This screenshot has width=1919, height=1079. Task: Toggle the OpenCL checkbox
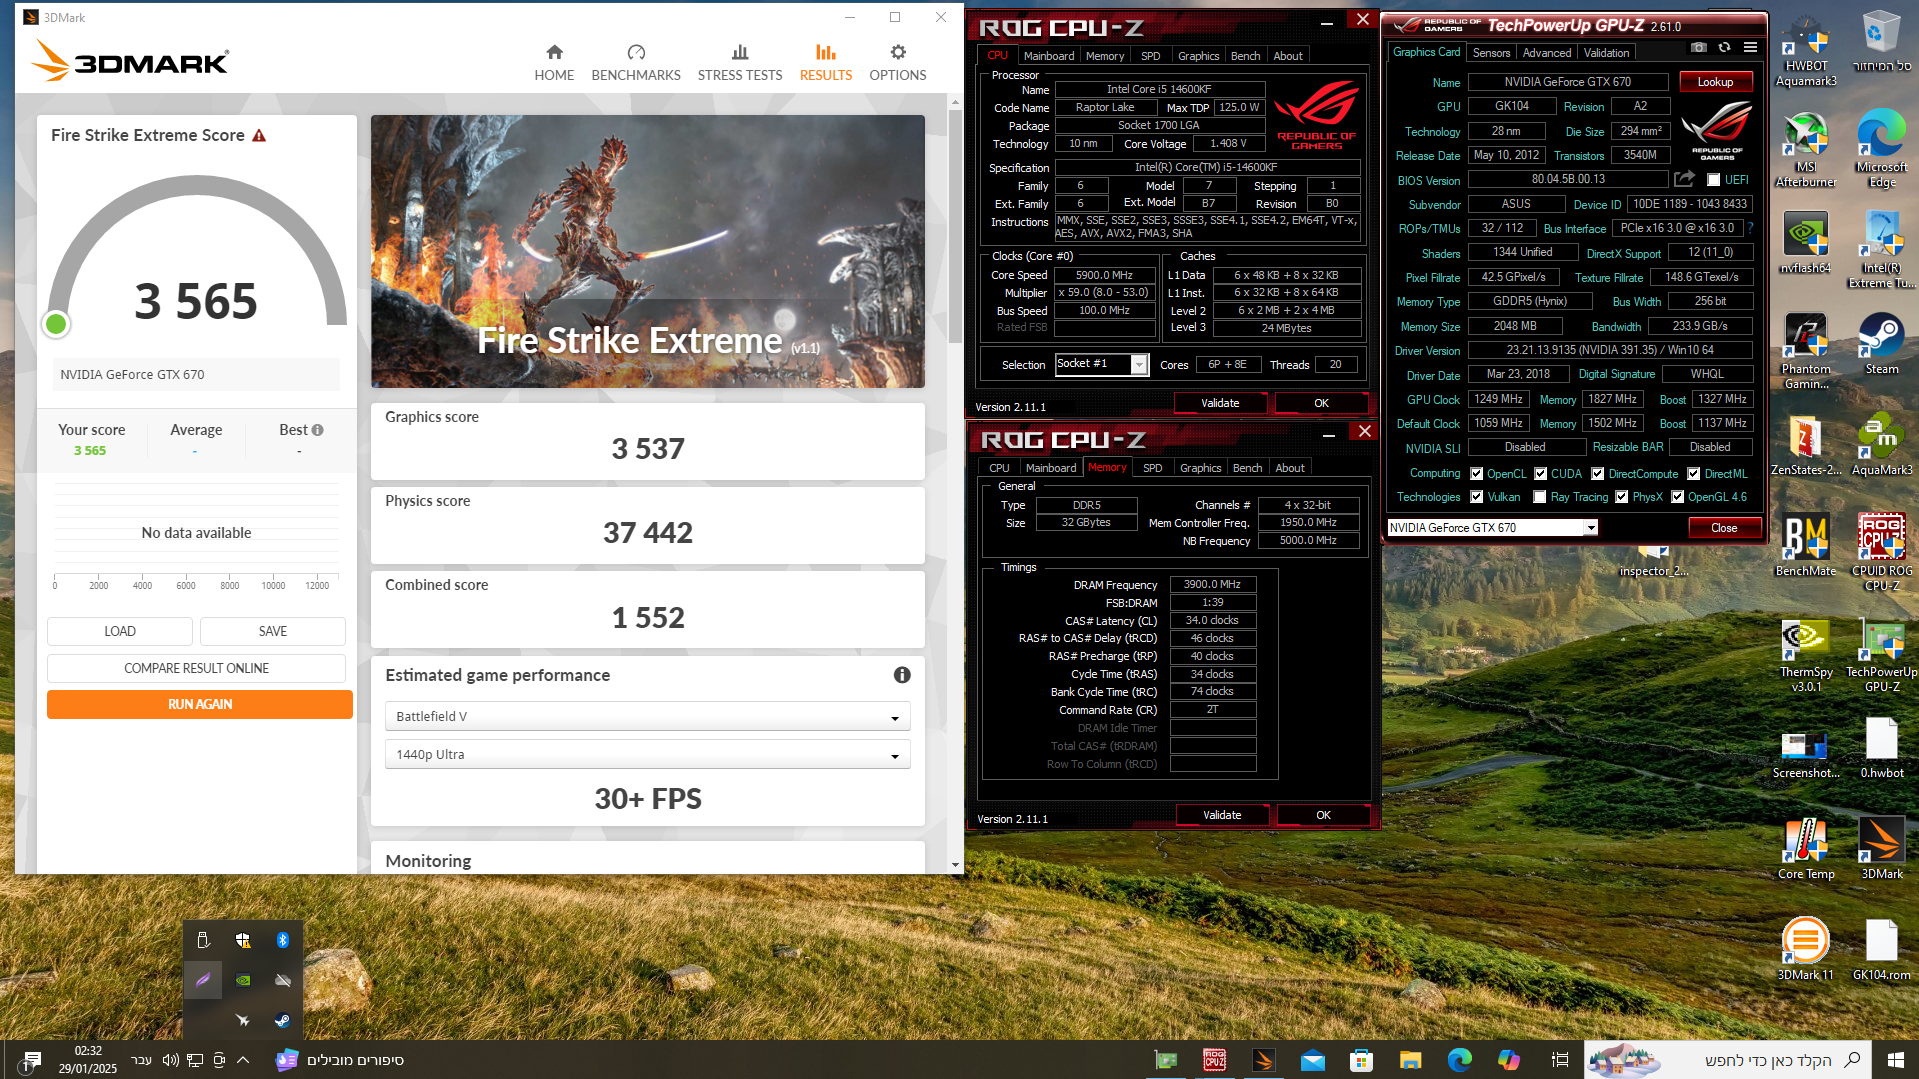click(1476, 474)
